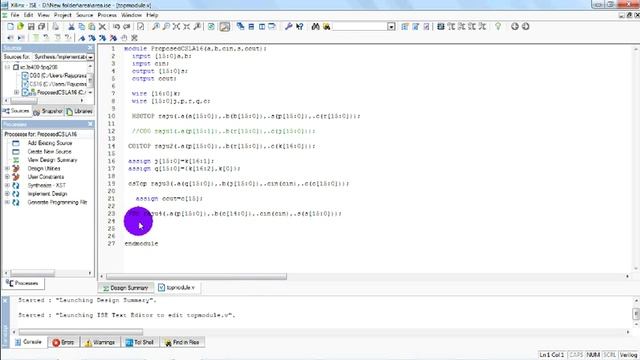Image resolution: width=640 pixels, height=360 pixels.
Task: Open the Errors tab
Action: point(63,342)
